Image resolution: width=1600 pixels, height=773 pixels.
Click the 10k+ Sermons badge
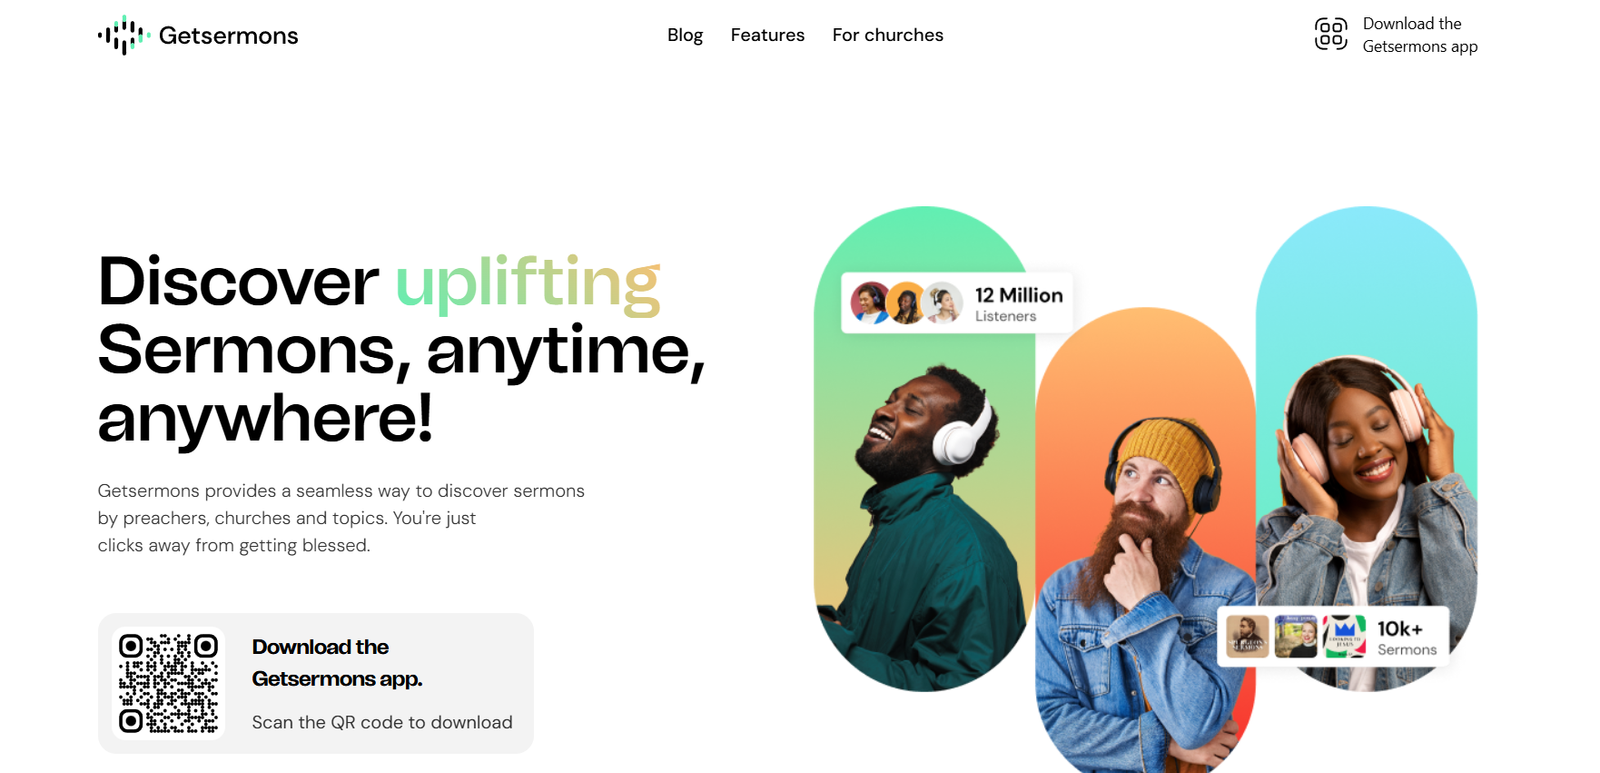coord(1333,636)
